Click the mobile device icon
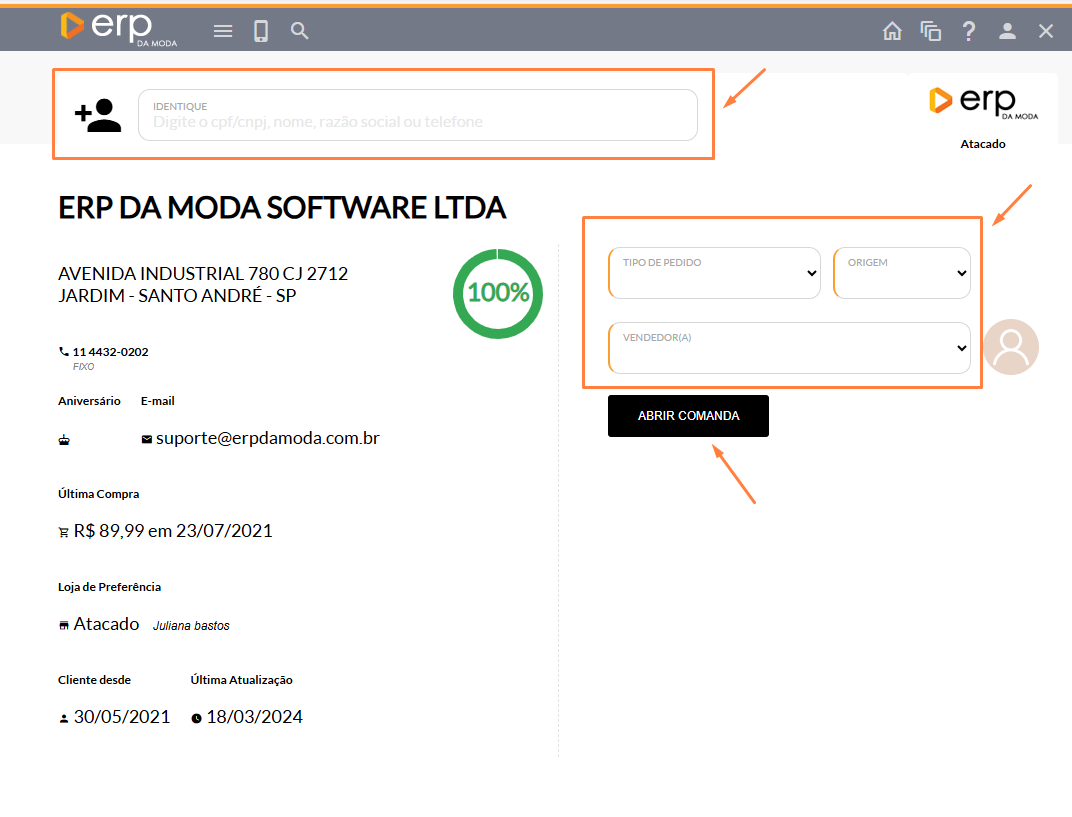 pos(261,31)
